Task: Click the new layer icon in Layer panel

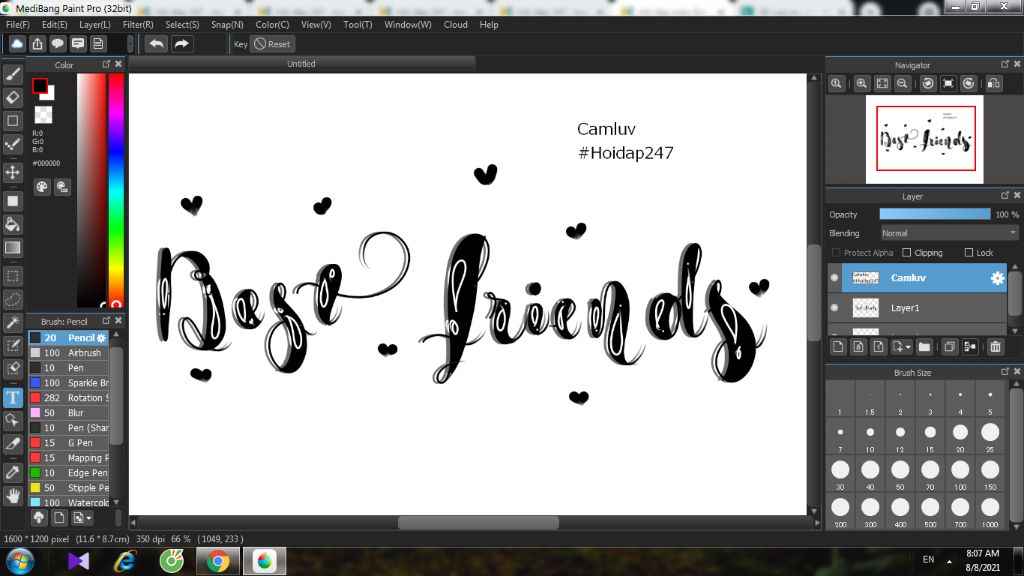Action: coord(839,347)
